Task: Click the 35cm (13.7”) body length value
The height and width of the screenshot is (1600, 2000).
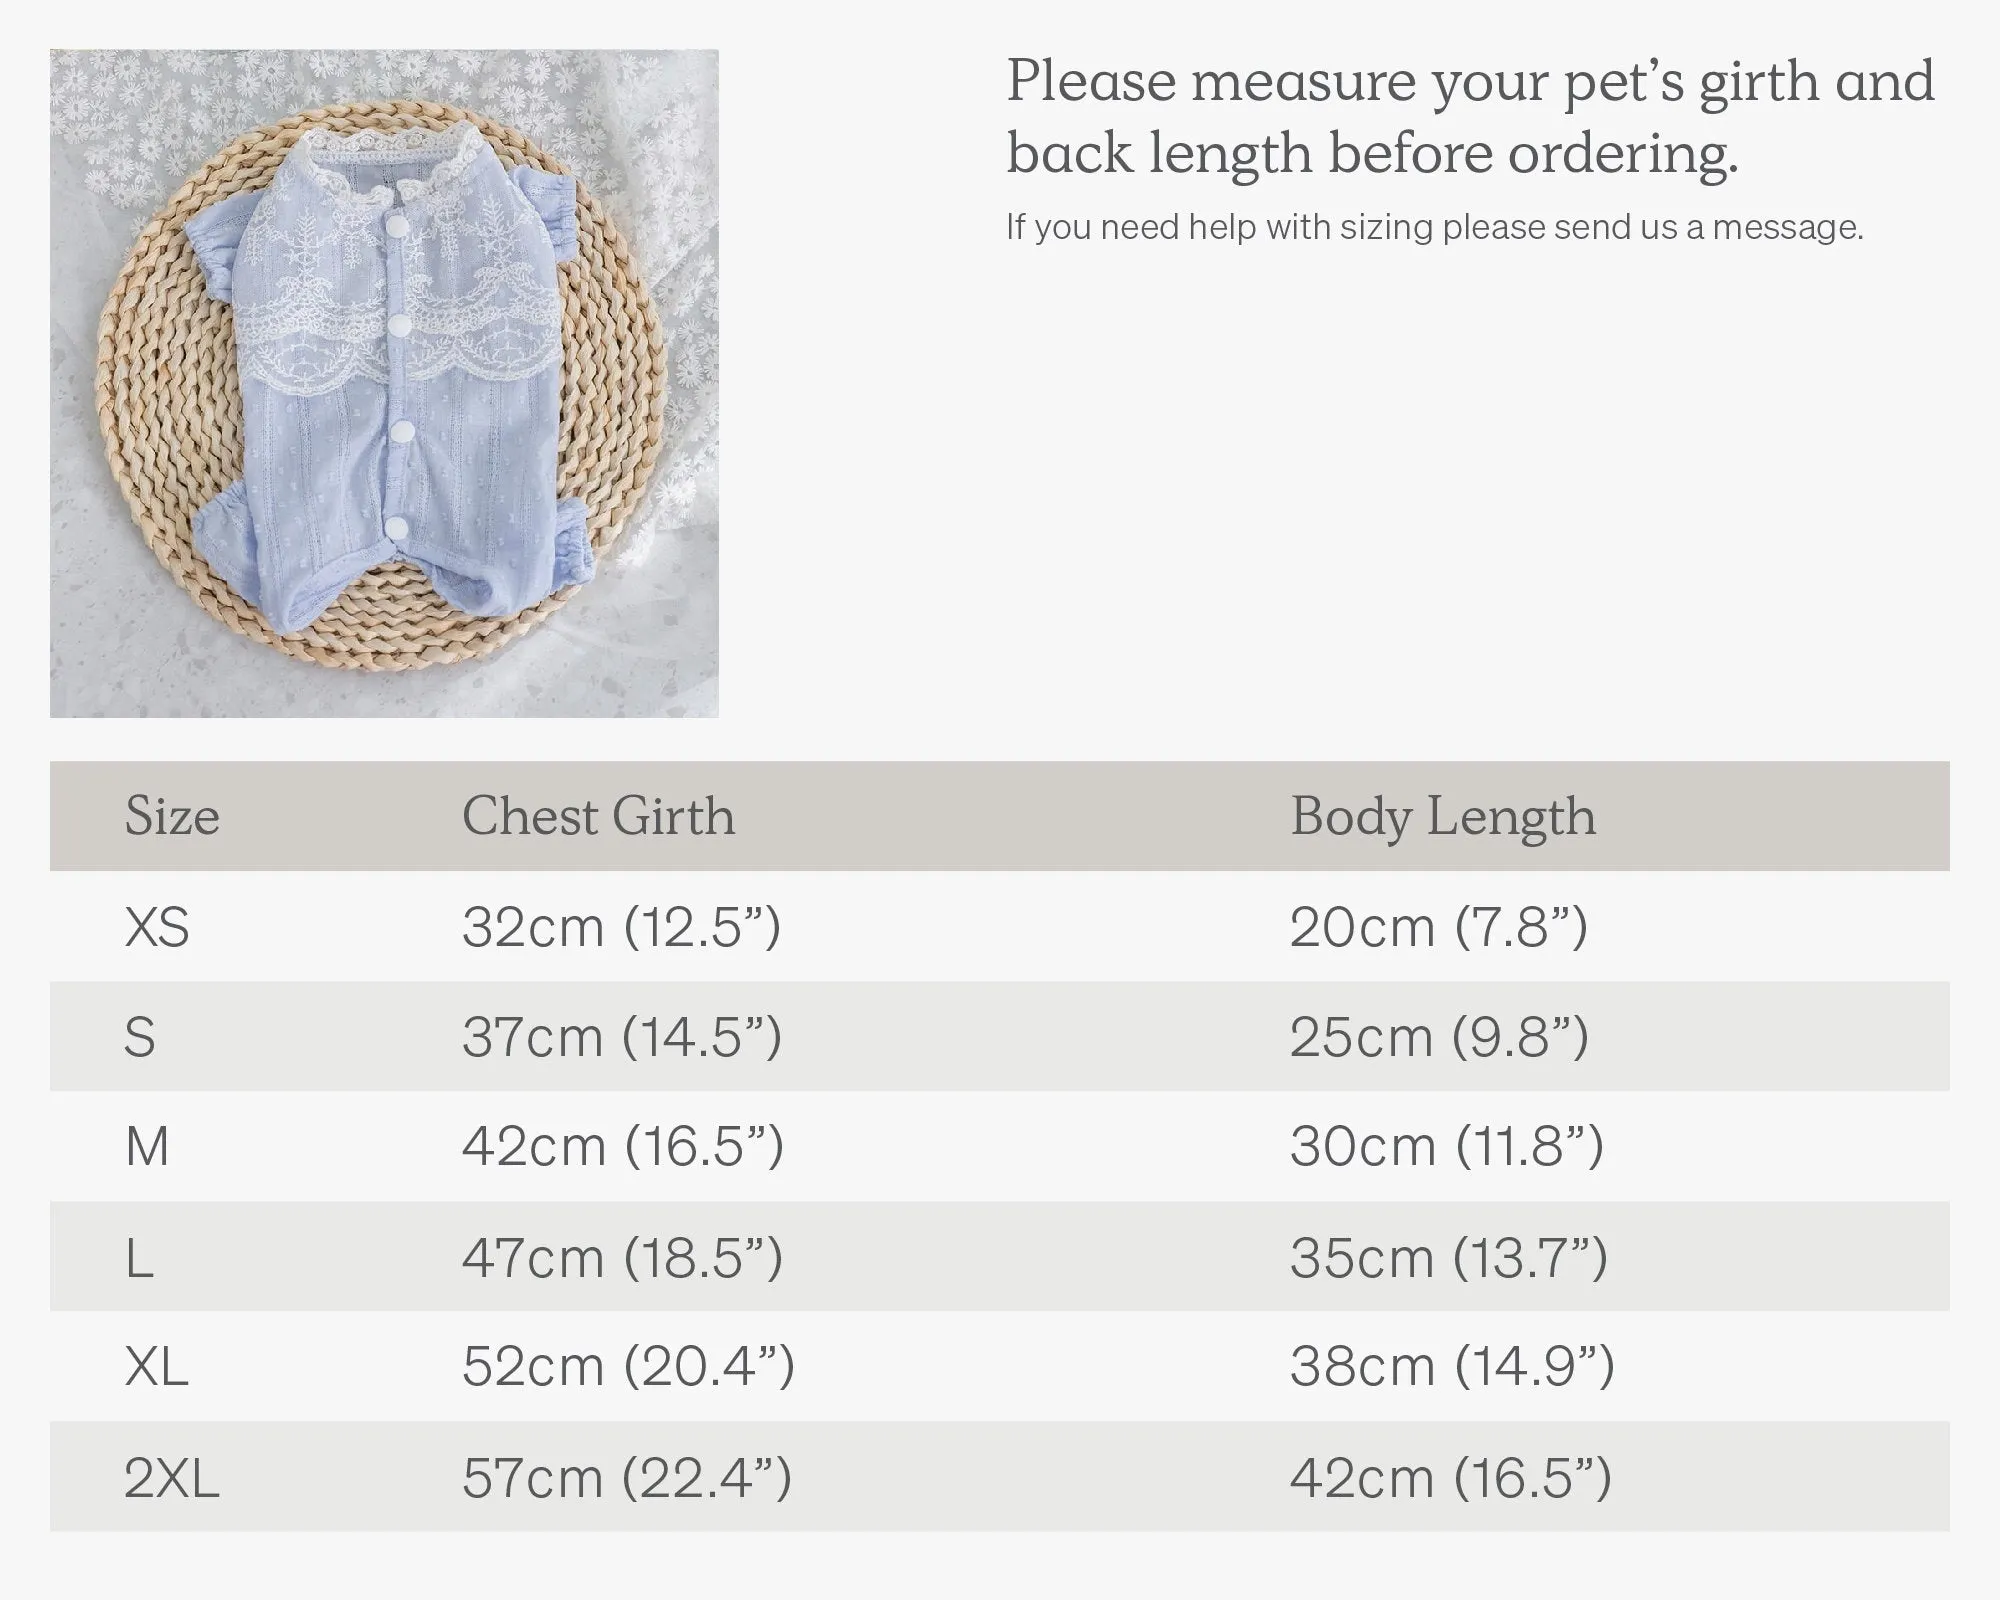Action: click(x=1449, y=1257)
